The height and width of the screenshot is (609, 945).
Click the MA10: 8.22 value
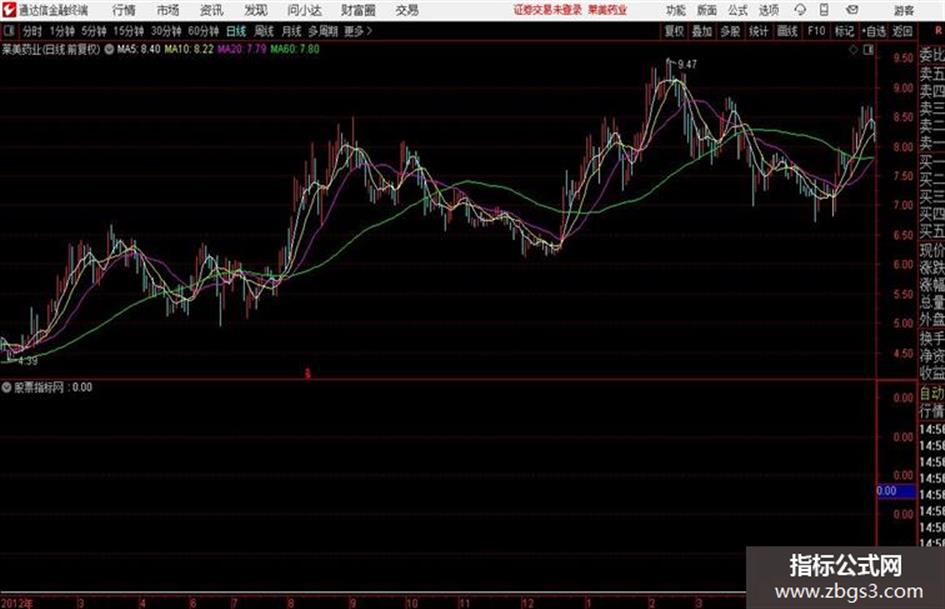189,49
